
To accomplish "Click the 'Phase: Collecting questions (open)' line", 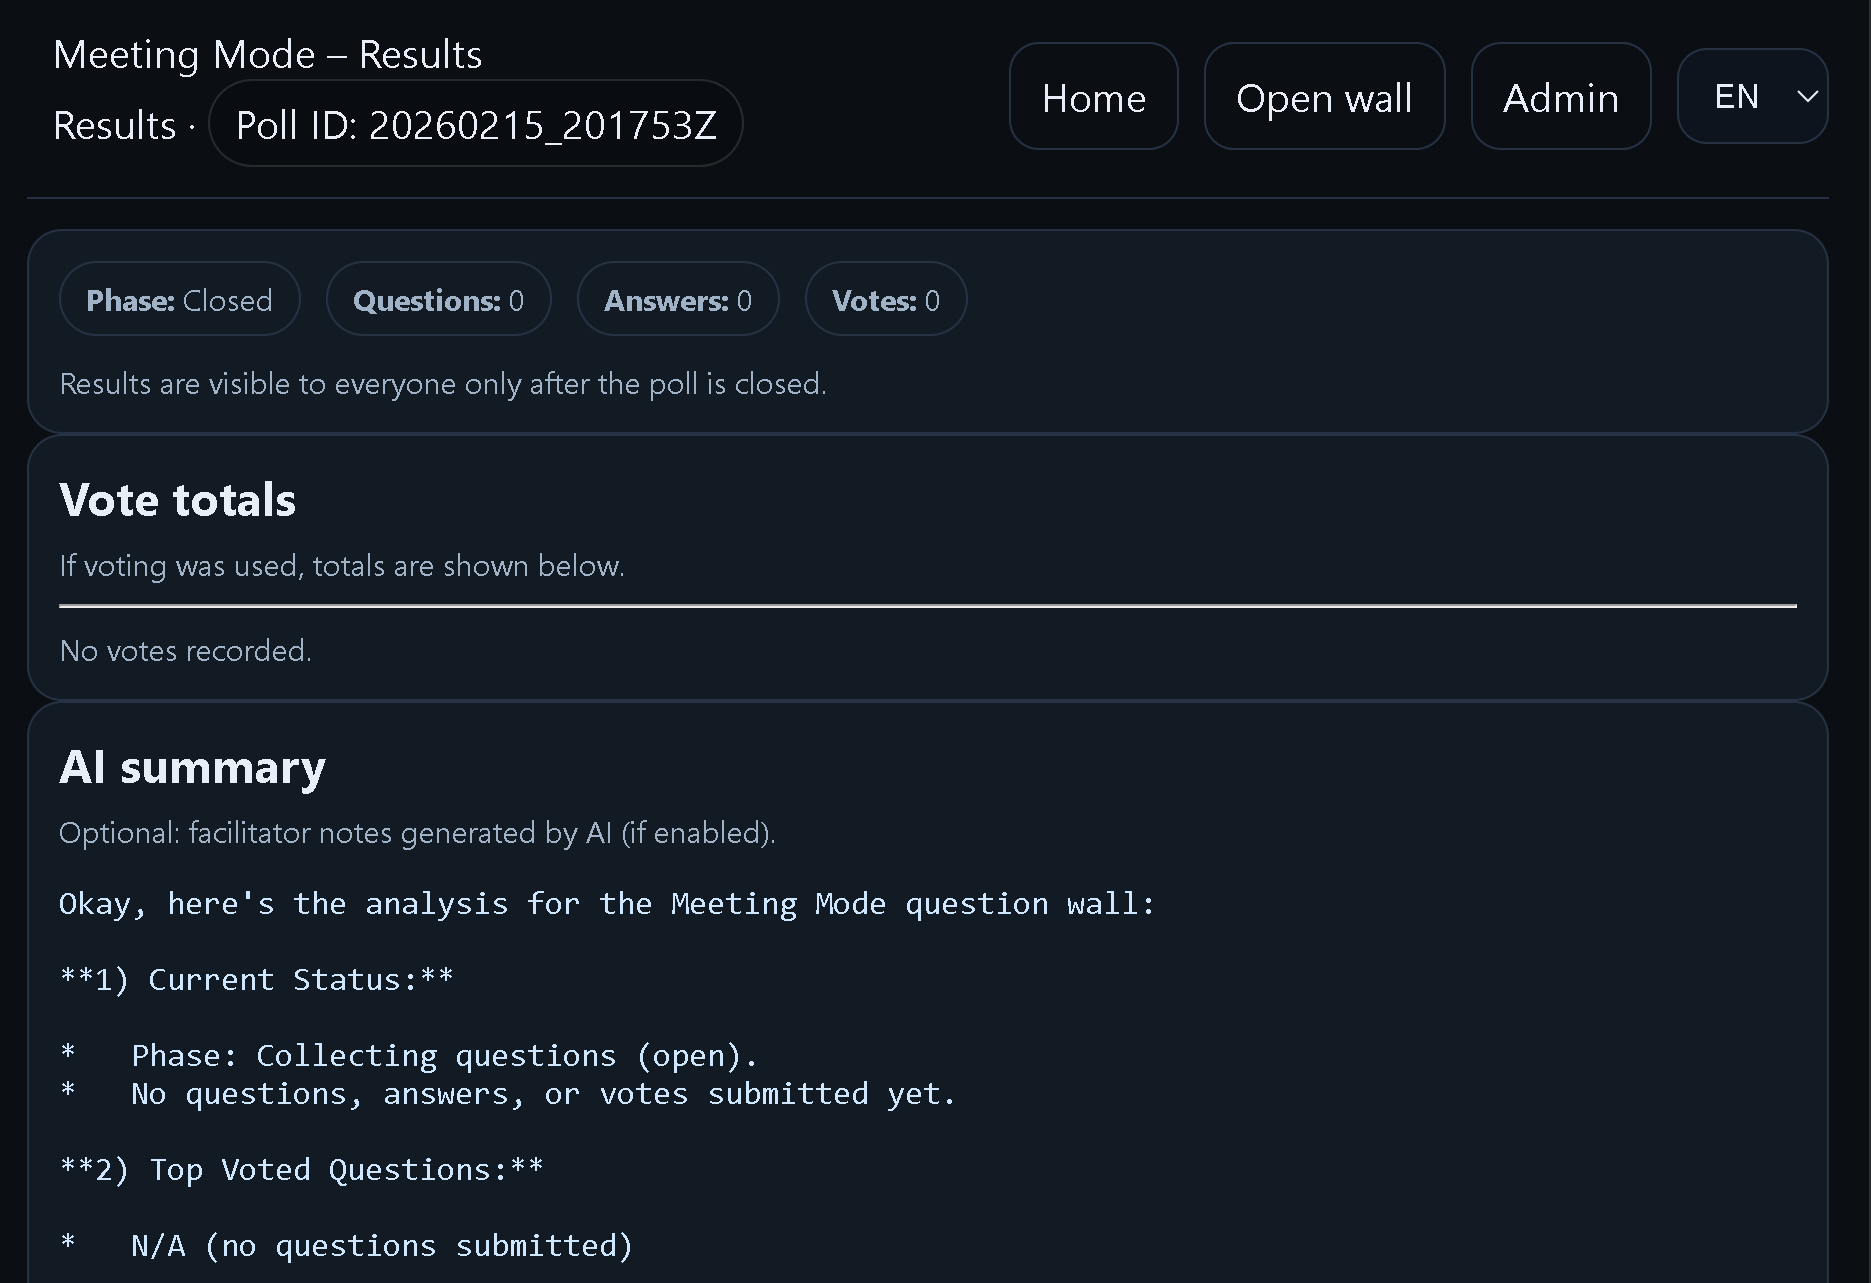I will pyautogui.click(x=444, y=1056).
